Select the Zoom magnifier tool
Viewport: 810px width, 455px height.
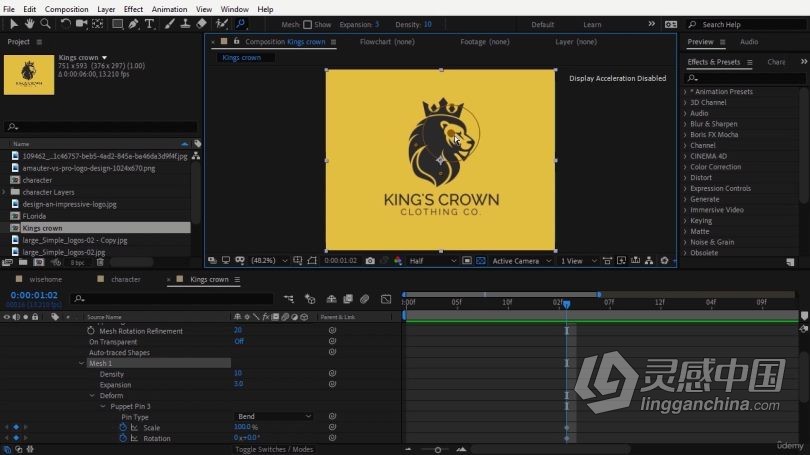point(45,24)
